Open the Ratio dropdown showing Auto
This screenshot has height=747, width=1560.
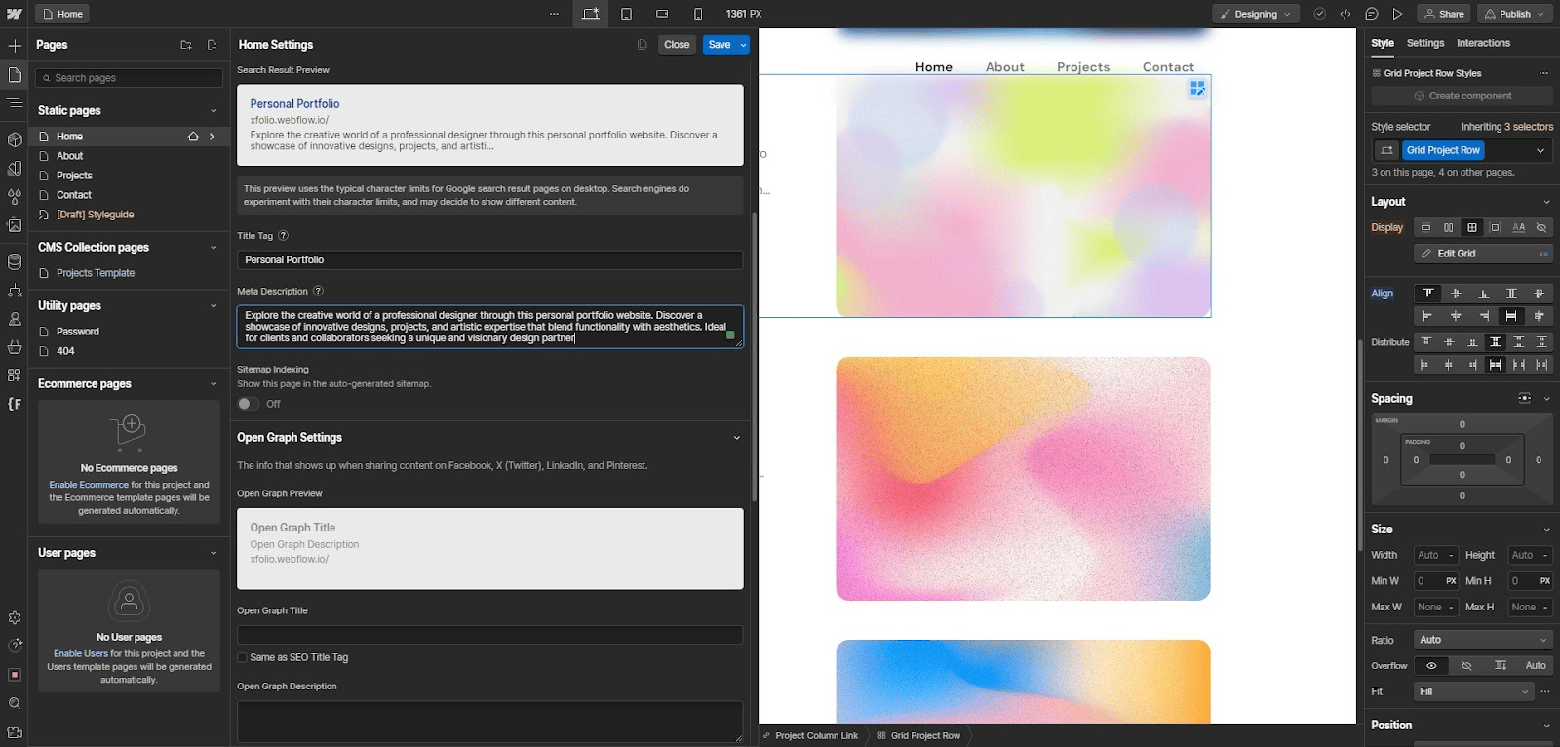coord(1483,639)
